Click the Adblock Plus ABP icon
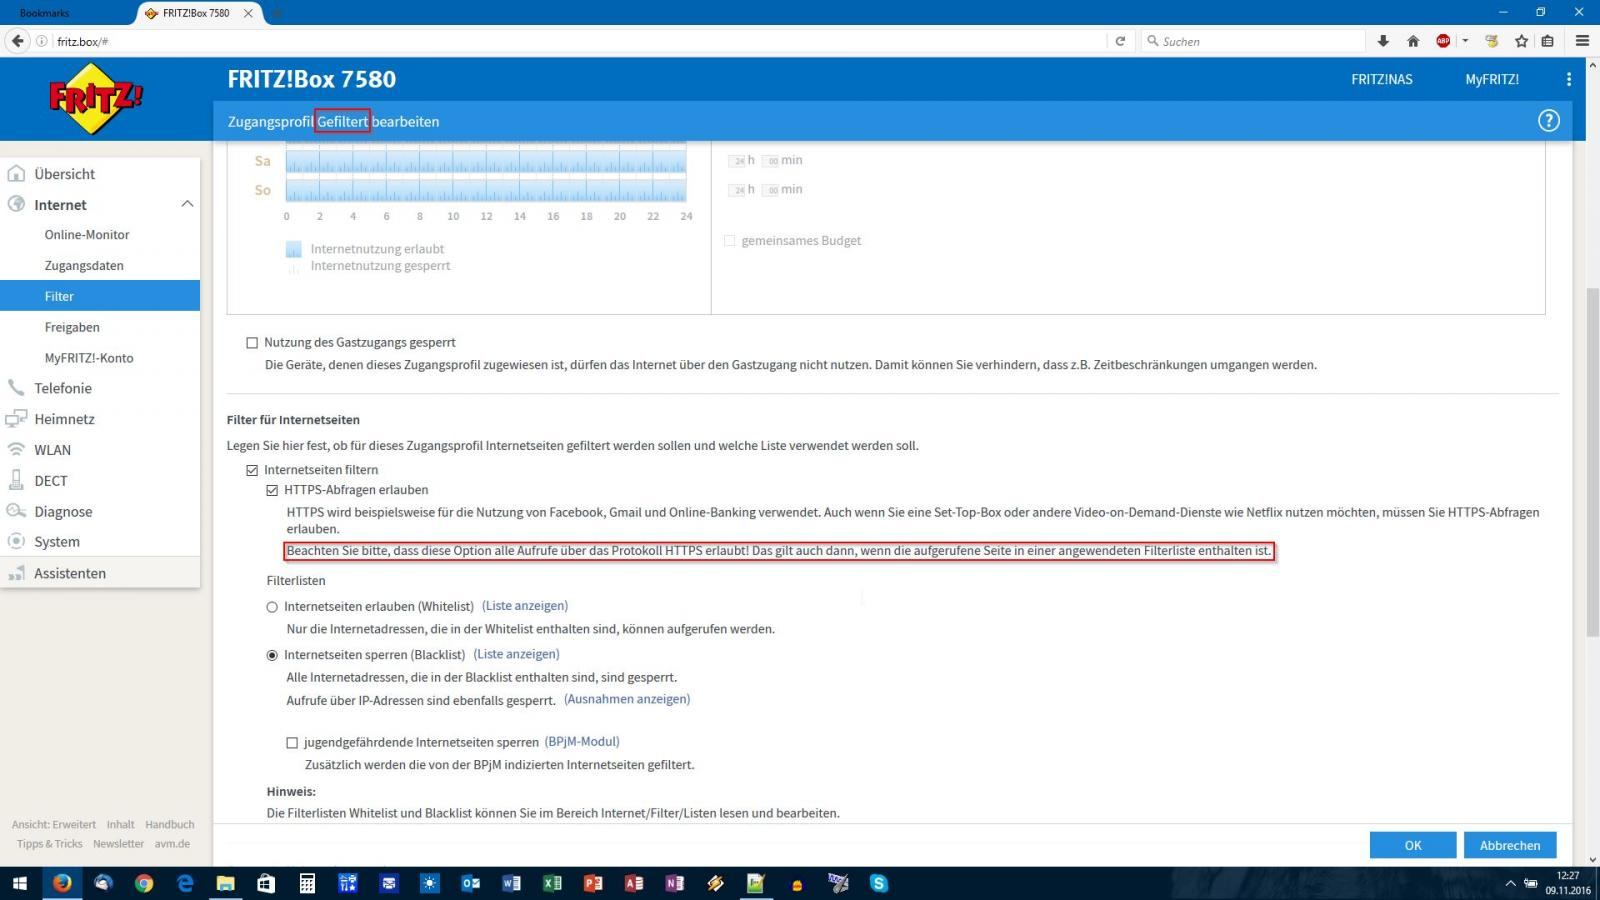Screen dimensions: 1600x900 pos(1443,41)
